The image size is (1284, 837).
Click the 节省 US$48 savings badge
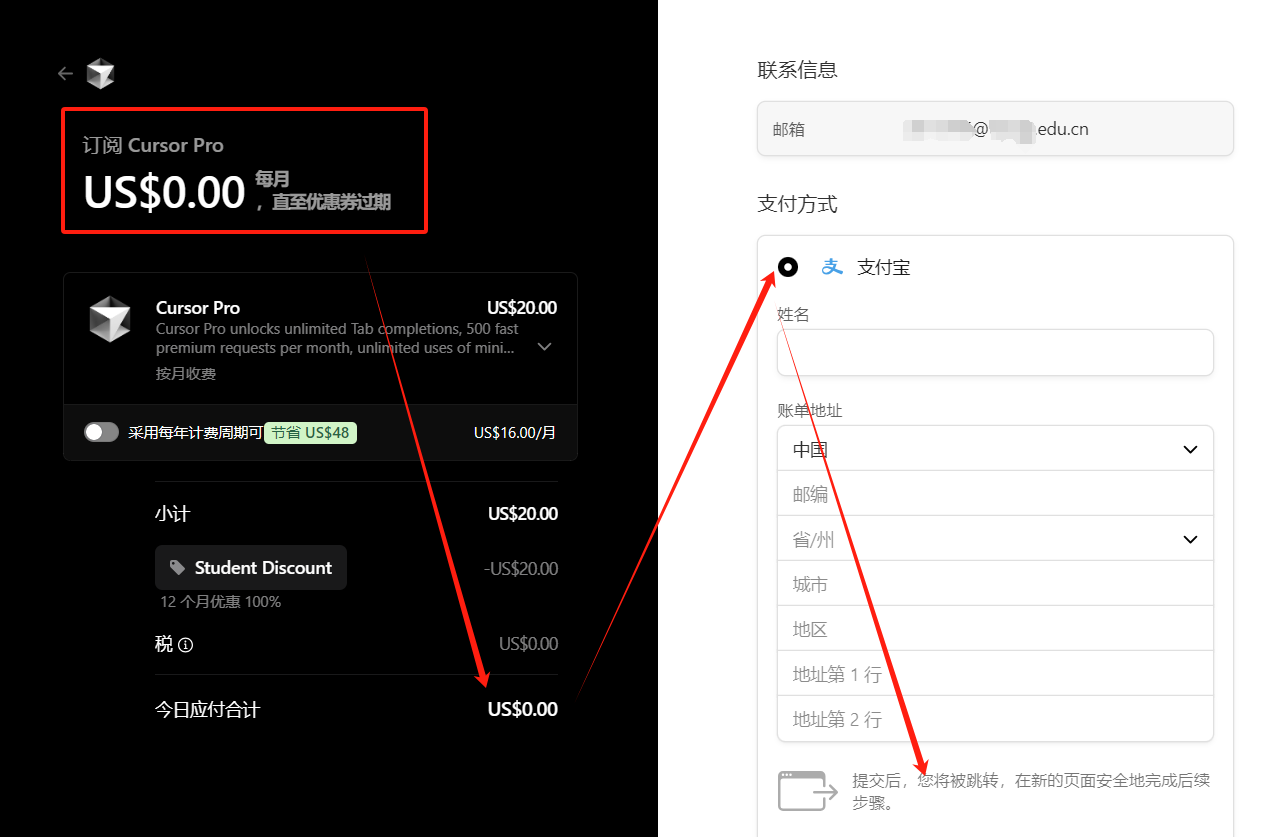311,432
